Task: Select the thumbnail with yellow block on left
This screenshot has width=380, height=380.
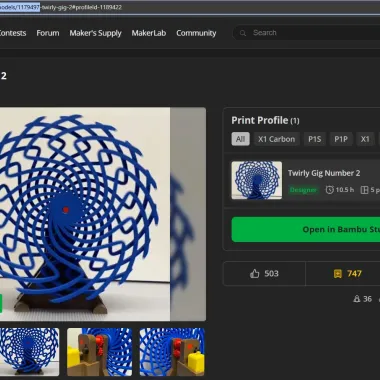Action: pos(99,352)
